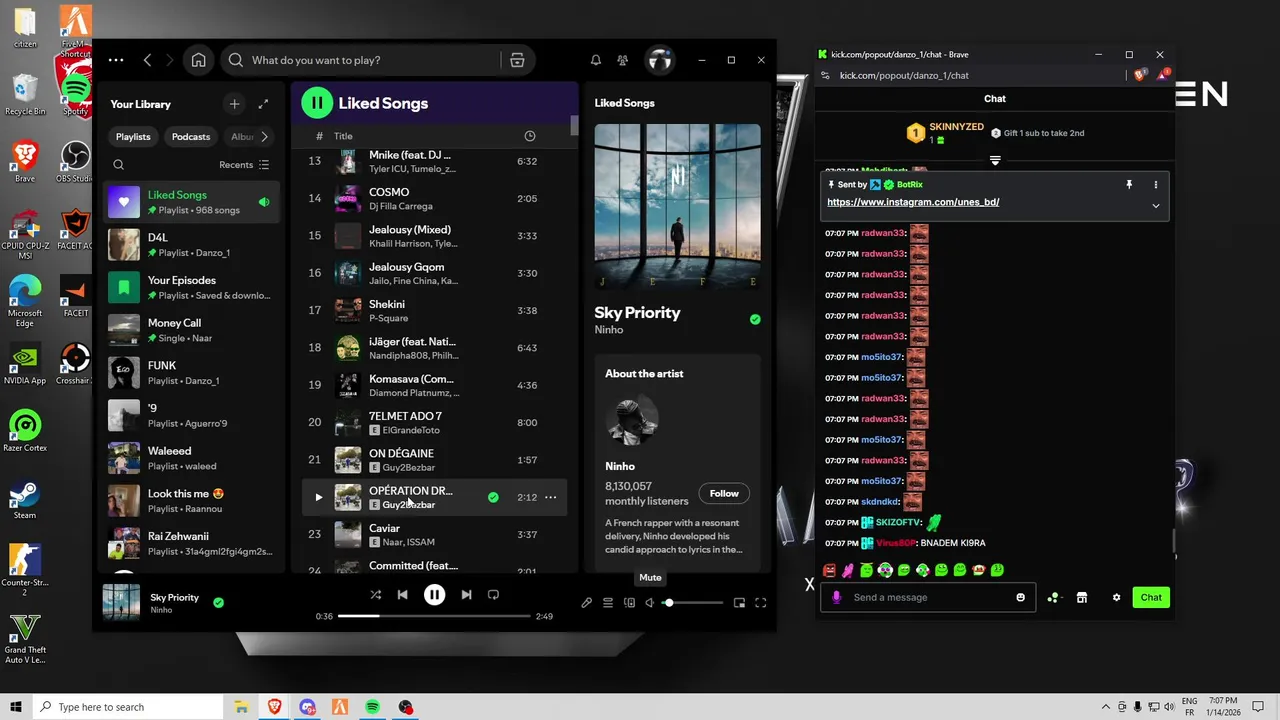Open Liked Songs playlist in library
This screenshot has width=1280, height=720.
point(191,202)
